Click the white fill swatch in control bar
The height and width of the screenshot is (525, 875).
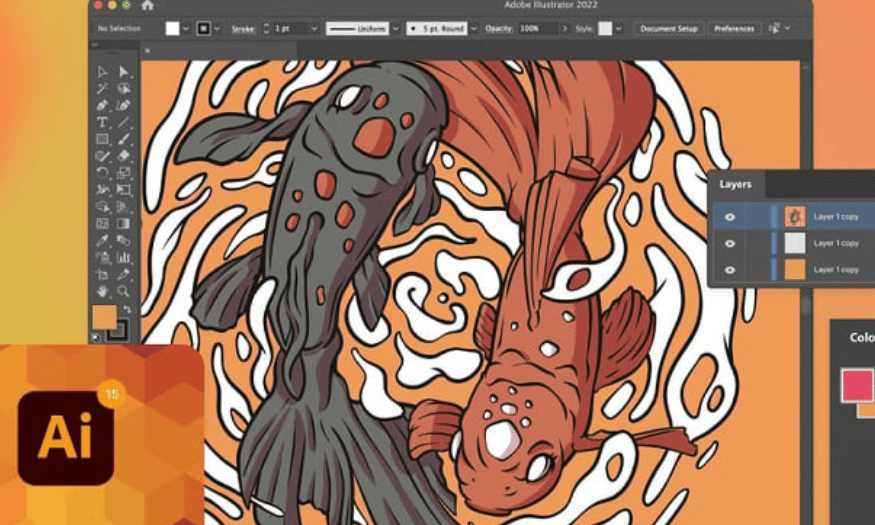pyautogui.click(x=172, y=28)
